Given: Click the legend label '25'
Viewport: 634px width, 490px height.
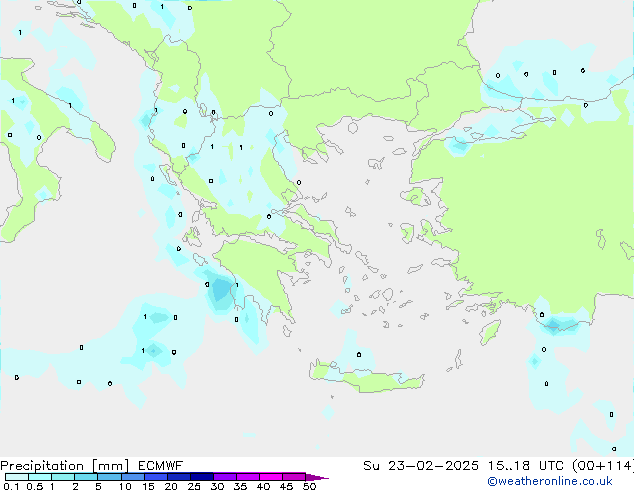Looking at the screenshot, I should 194,486.
